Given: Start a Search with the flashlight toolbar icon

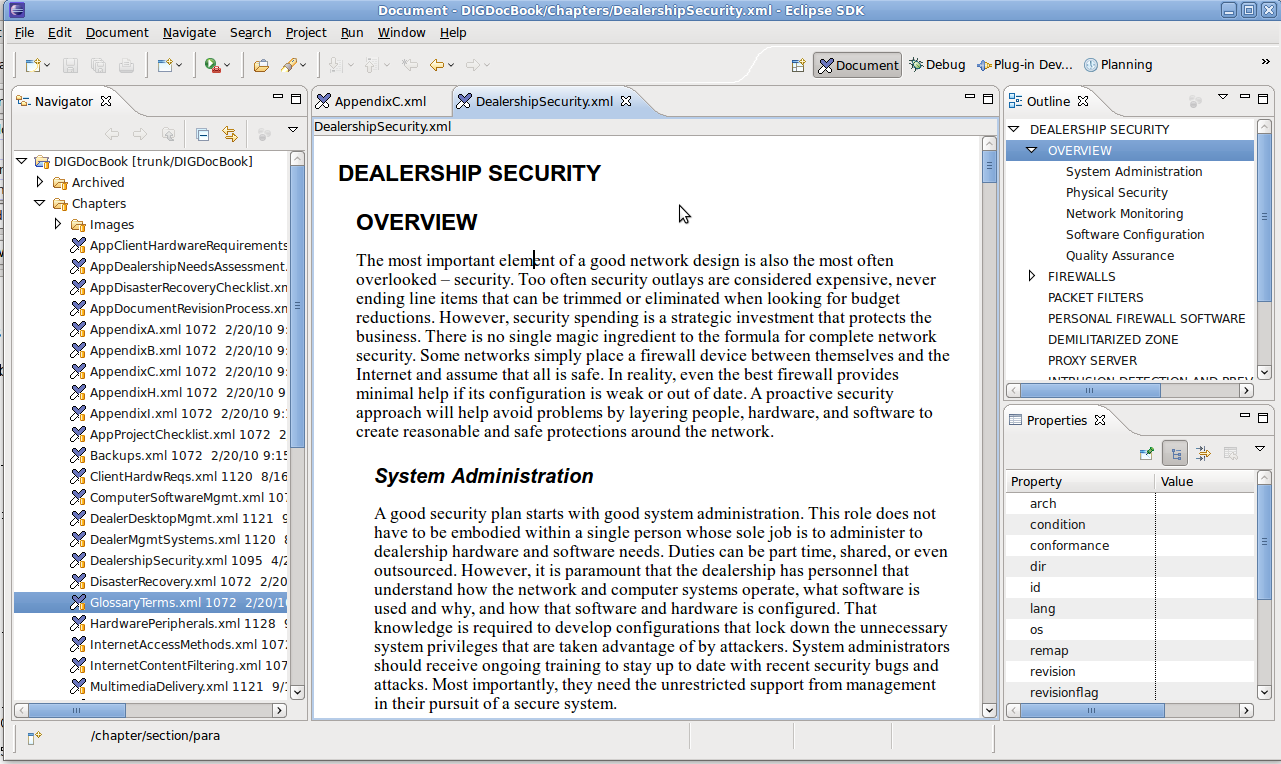Looking at the screenshot, I should coord(290,65).
